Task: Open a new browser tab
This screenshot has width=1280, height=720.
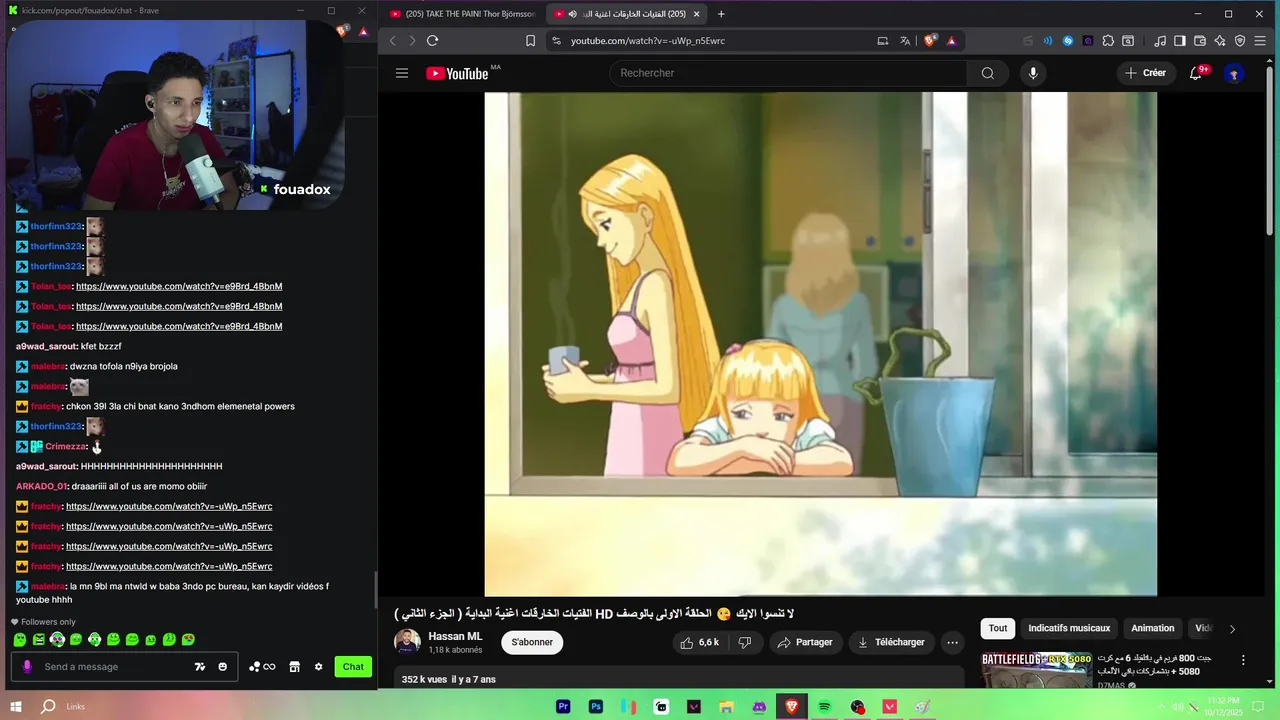Action: coord(721,14)
